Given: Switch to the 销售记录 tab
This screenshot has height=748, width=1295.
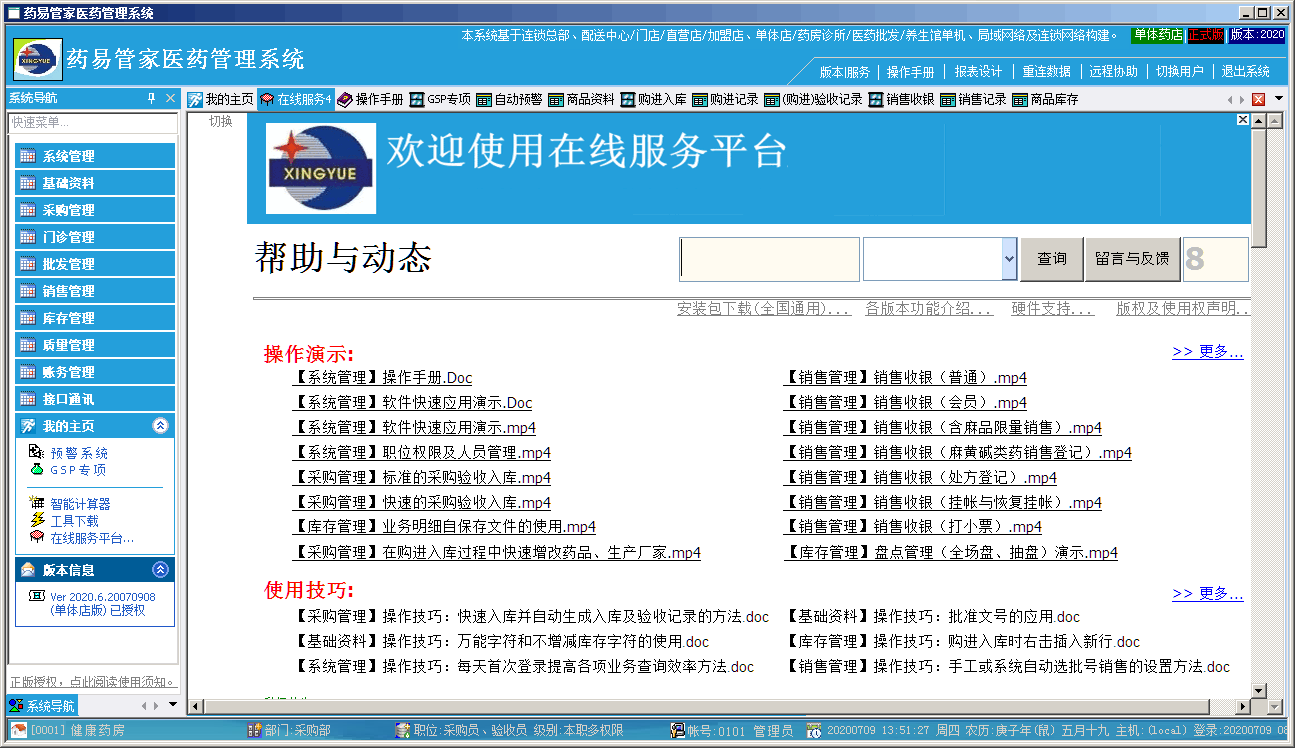Looking at the screenshot, I should click(x=973, y=99).
